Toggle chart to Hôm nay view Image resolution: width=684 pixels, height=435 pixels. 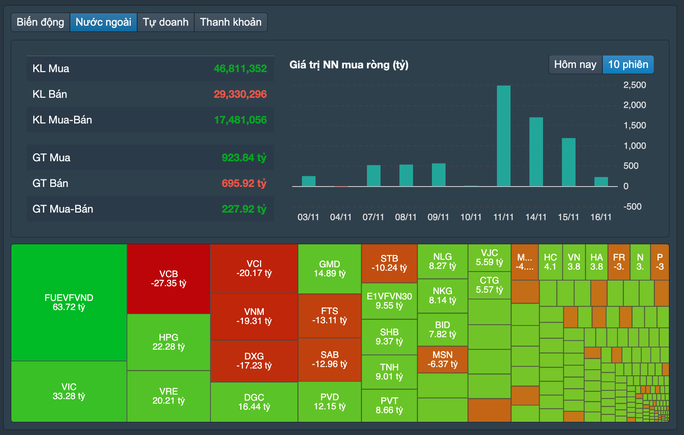pos(575,64)
